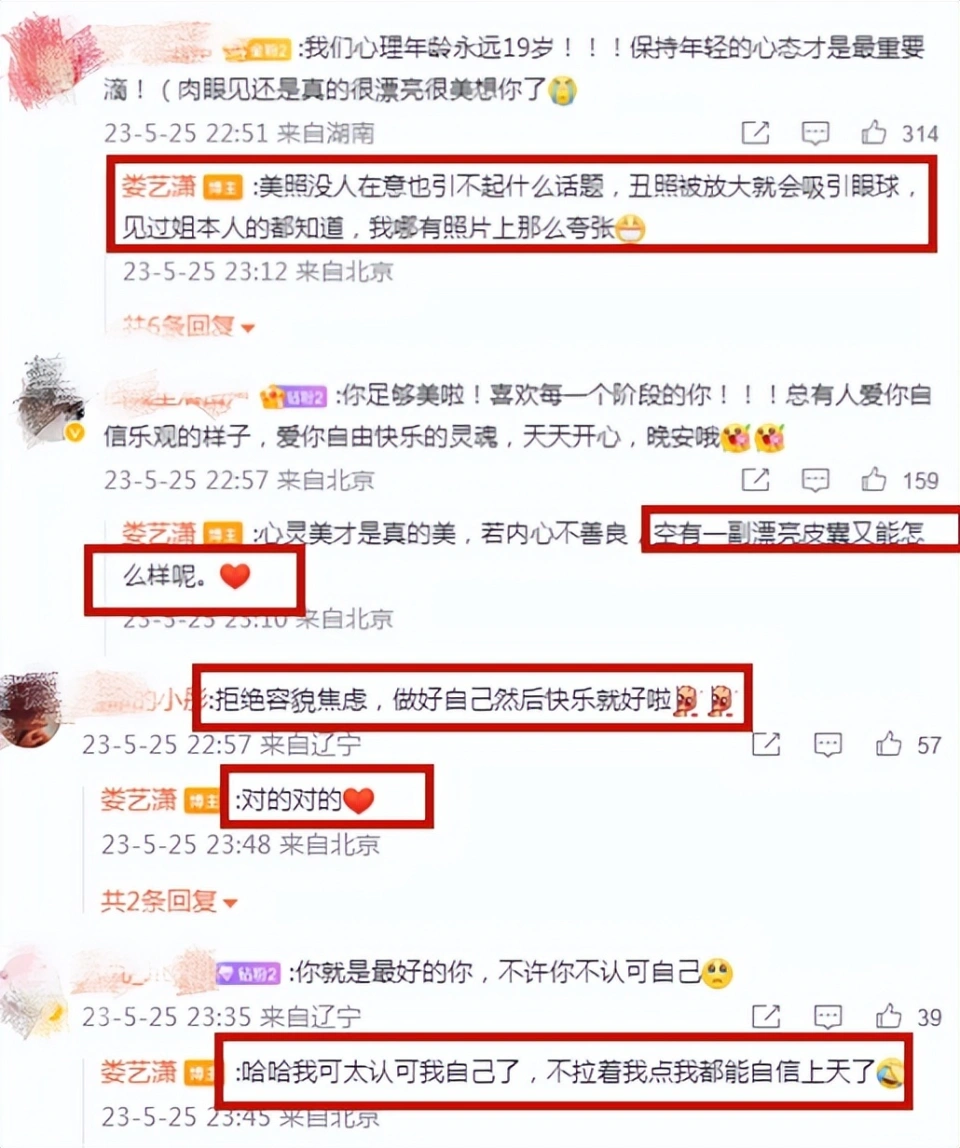Like the comment with 39 likes
960x1148 pixels.
coord(888,1015)
